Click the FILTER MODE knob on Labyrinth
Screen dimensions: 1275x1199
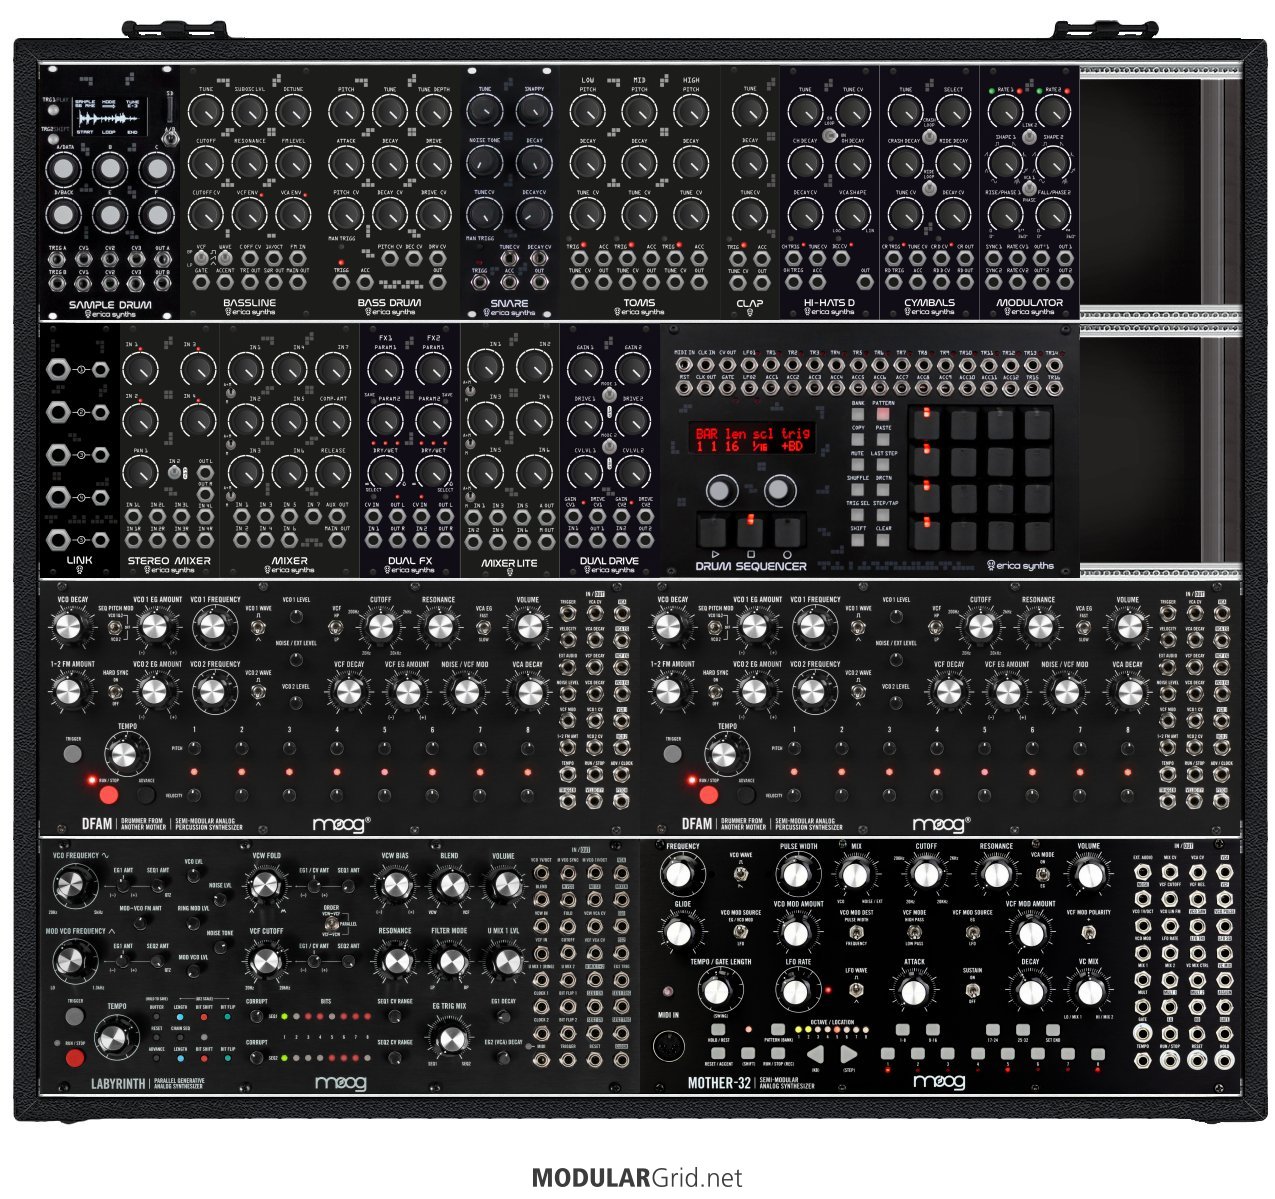(451, 962)
